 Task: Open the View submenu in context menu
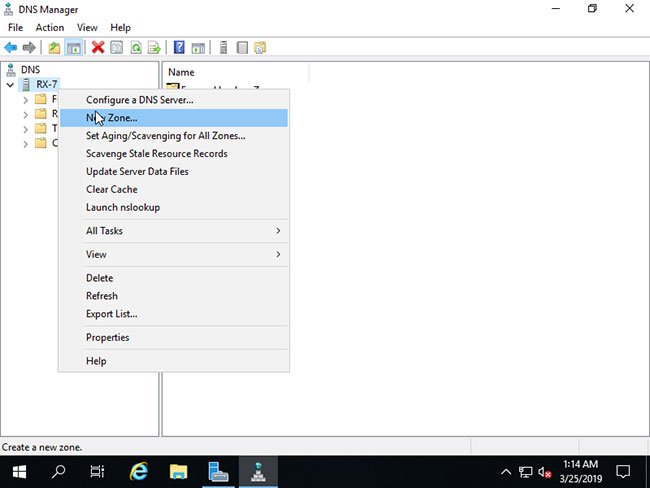174,255
